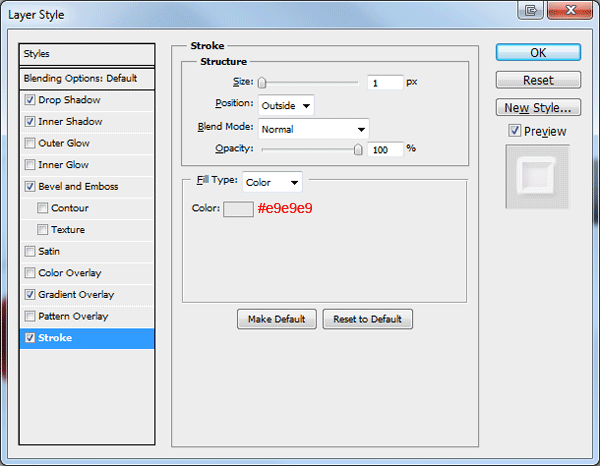Uncheck the Gradient Overlay checkbox
The height and width of the screenshot is (466, 600).
coord(30,295)
